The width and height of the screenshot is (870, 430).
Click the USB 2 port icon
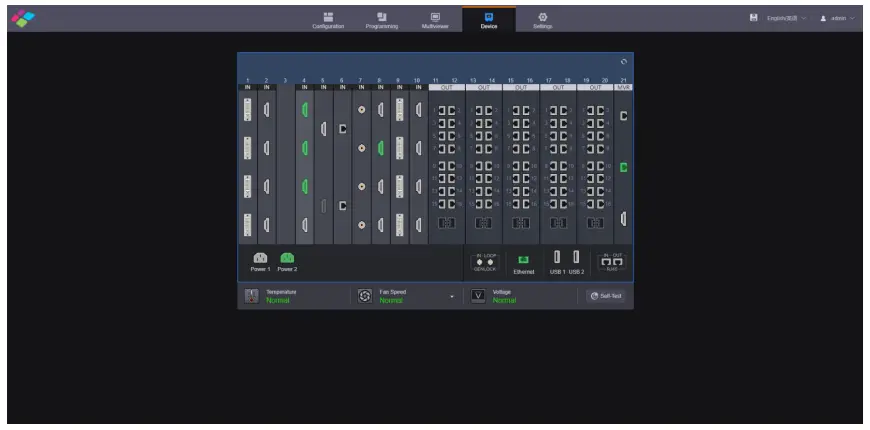pyautogui.click(x=576, y=257)
